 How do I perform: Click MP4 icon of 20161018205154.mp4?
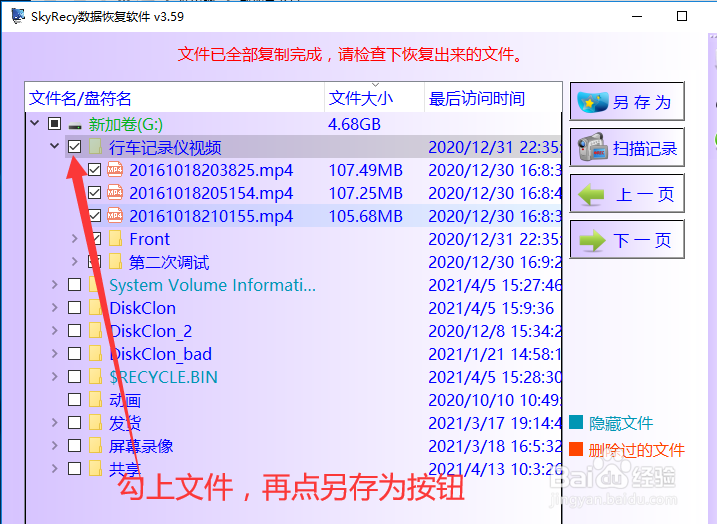(x=115, y=192)
